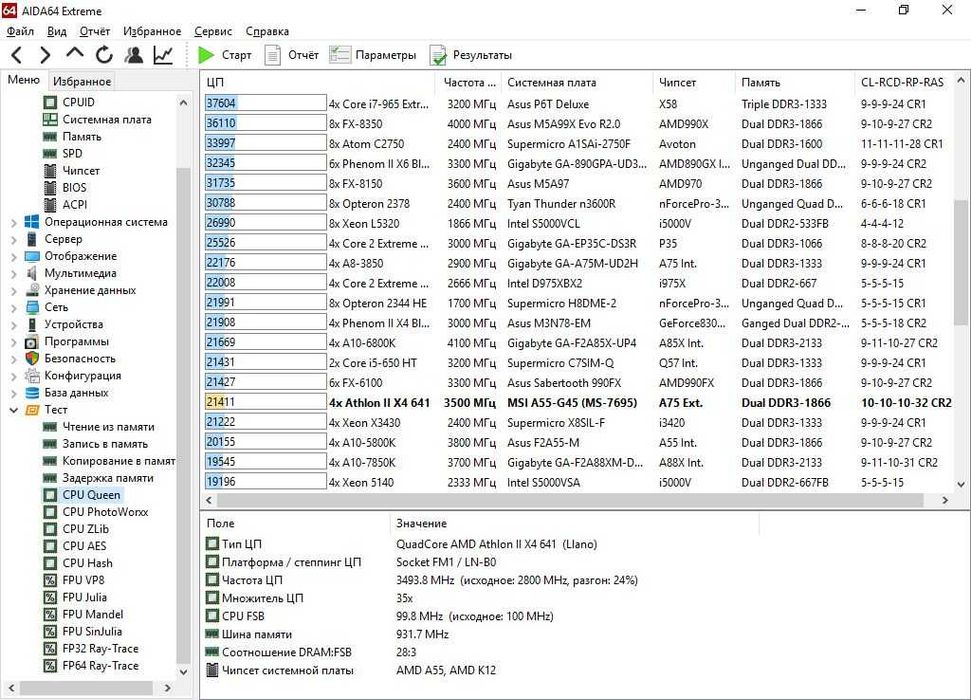Select the BIOS tree item
Screen dimensions: 971x700
[x=74, y=188]
